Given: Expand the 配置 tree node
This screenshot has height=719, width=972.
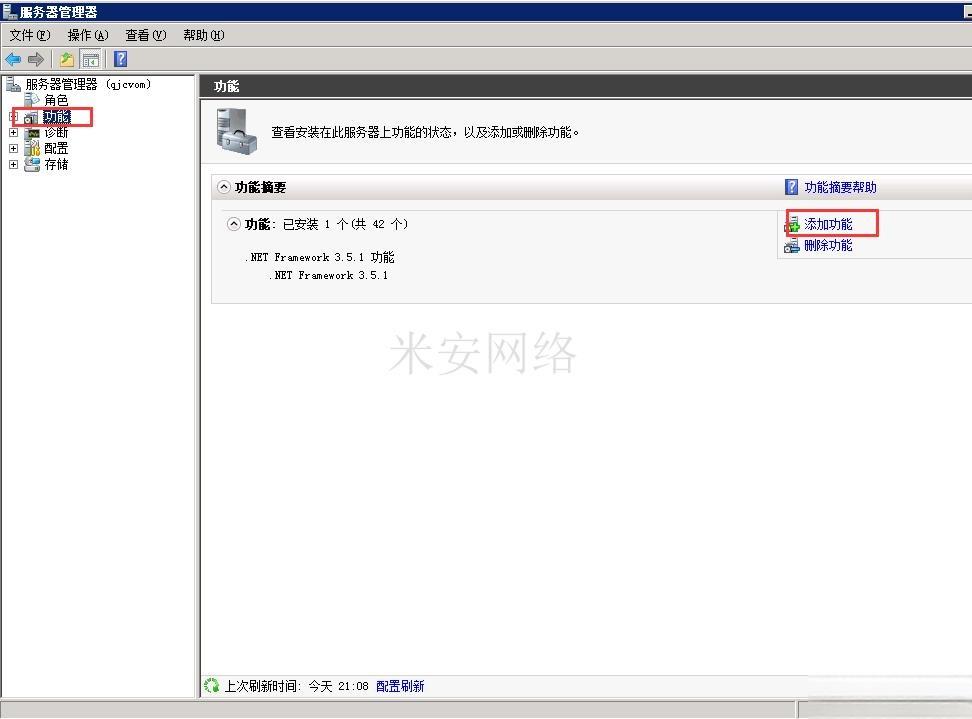Looking at the screenshot, I should pyautogui.click(x=14, y=149).
